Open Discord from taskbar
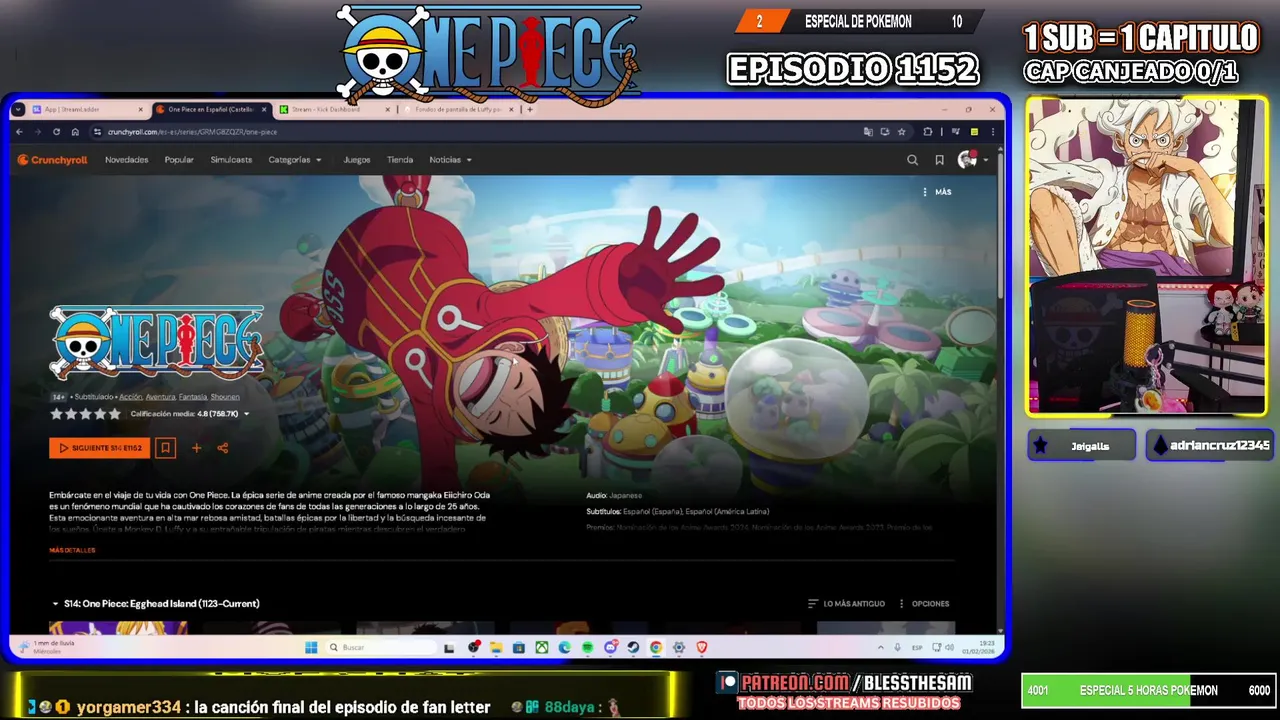Image resolution: width=1280 pixels, height=720 pixels. point(610,648)
